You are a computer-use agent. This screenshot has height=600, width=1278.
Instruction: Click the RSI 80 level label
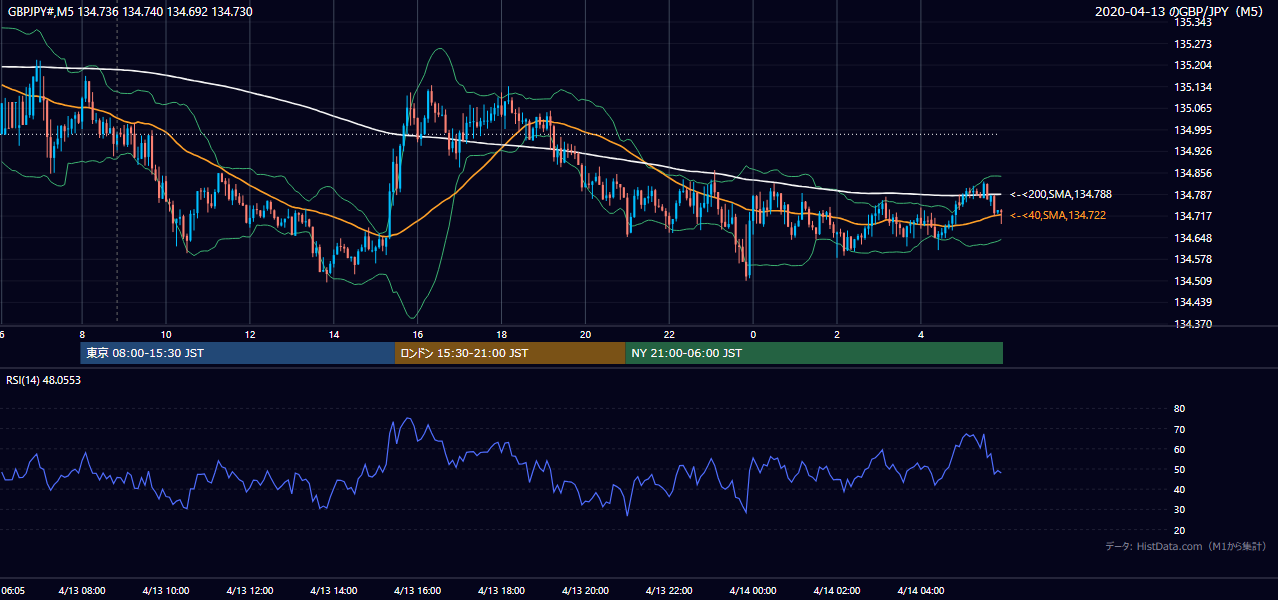1179,409
